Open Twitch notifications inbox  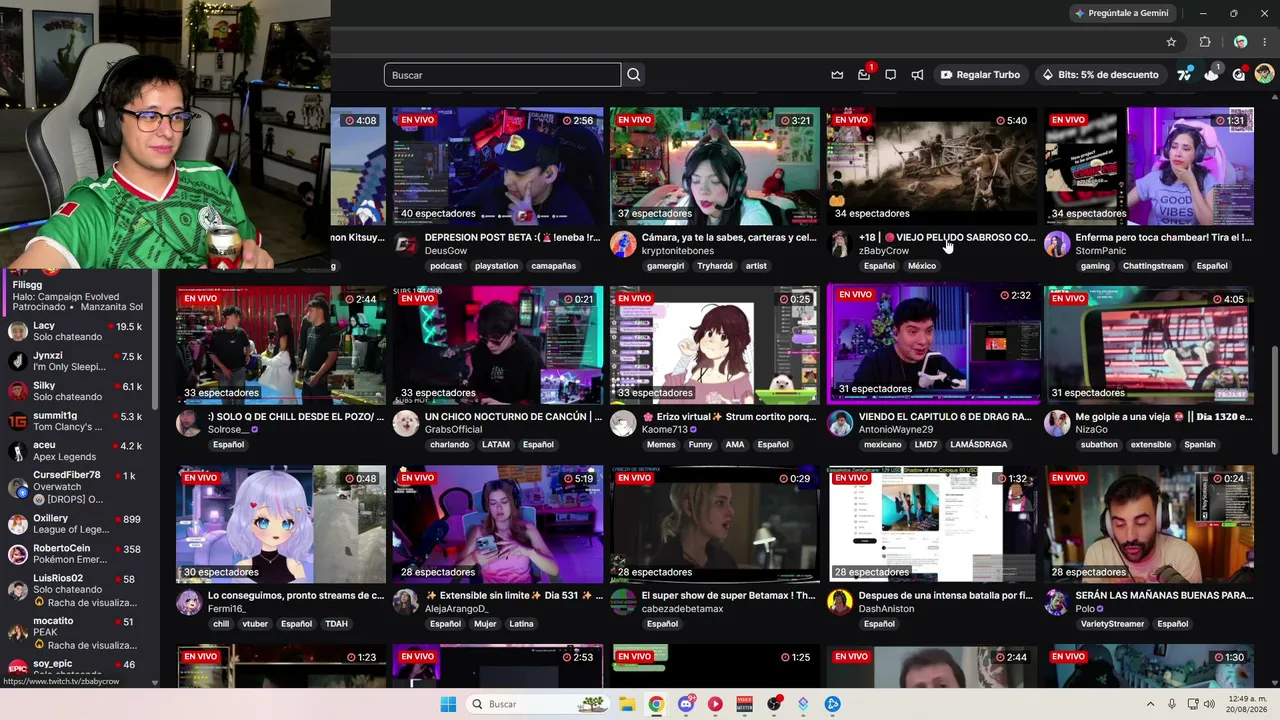864,75
